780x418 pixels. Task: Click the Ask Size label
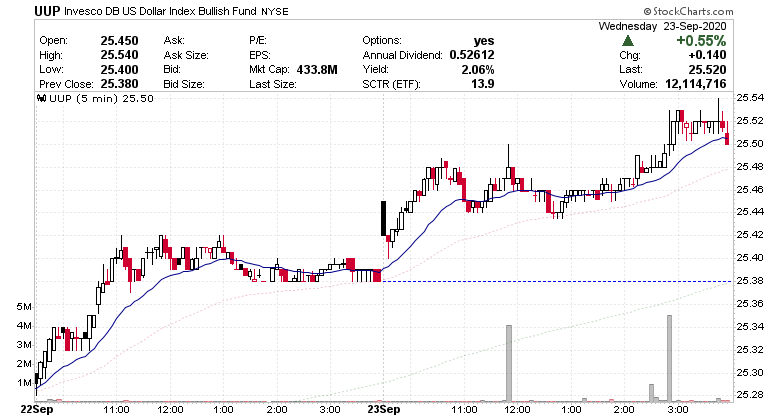(x=186, y=55)
